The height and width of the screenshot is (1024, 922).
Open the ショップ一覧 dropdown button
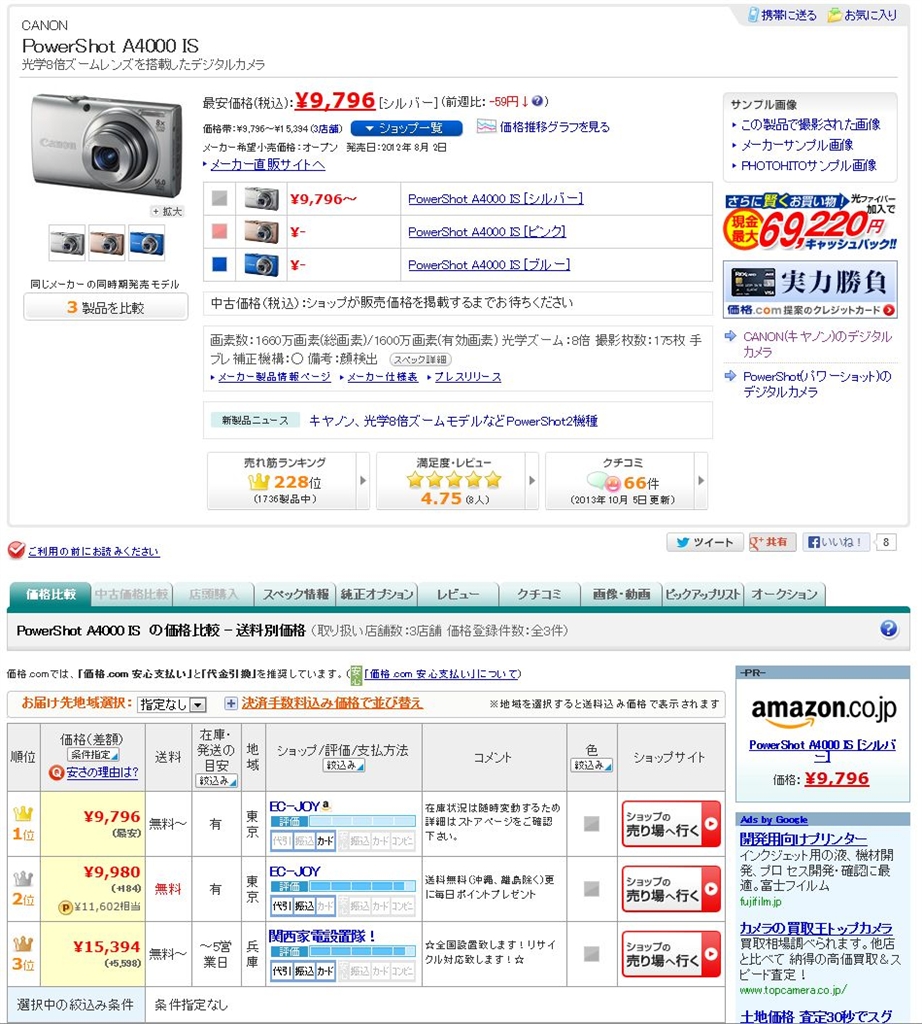click(x=406, y=128)
